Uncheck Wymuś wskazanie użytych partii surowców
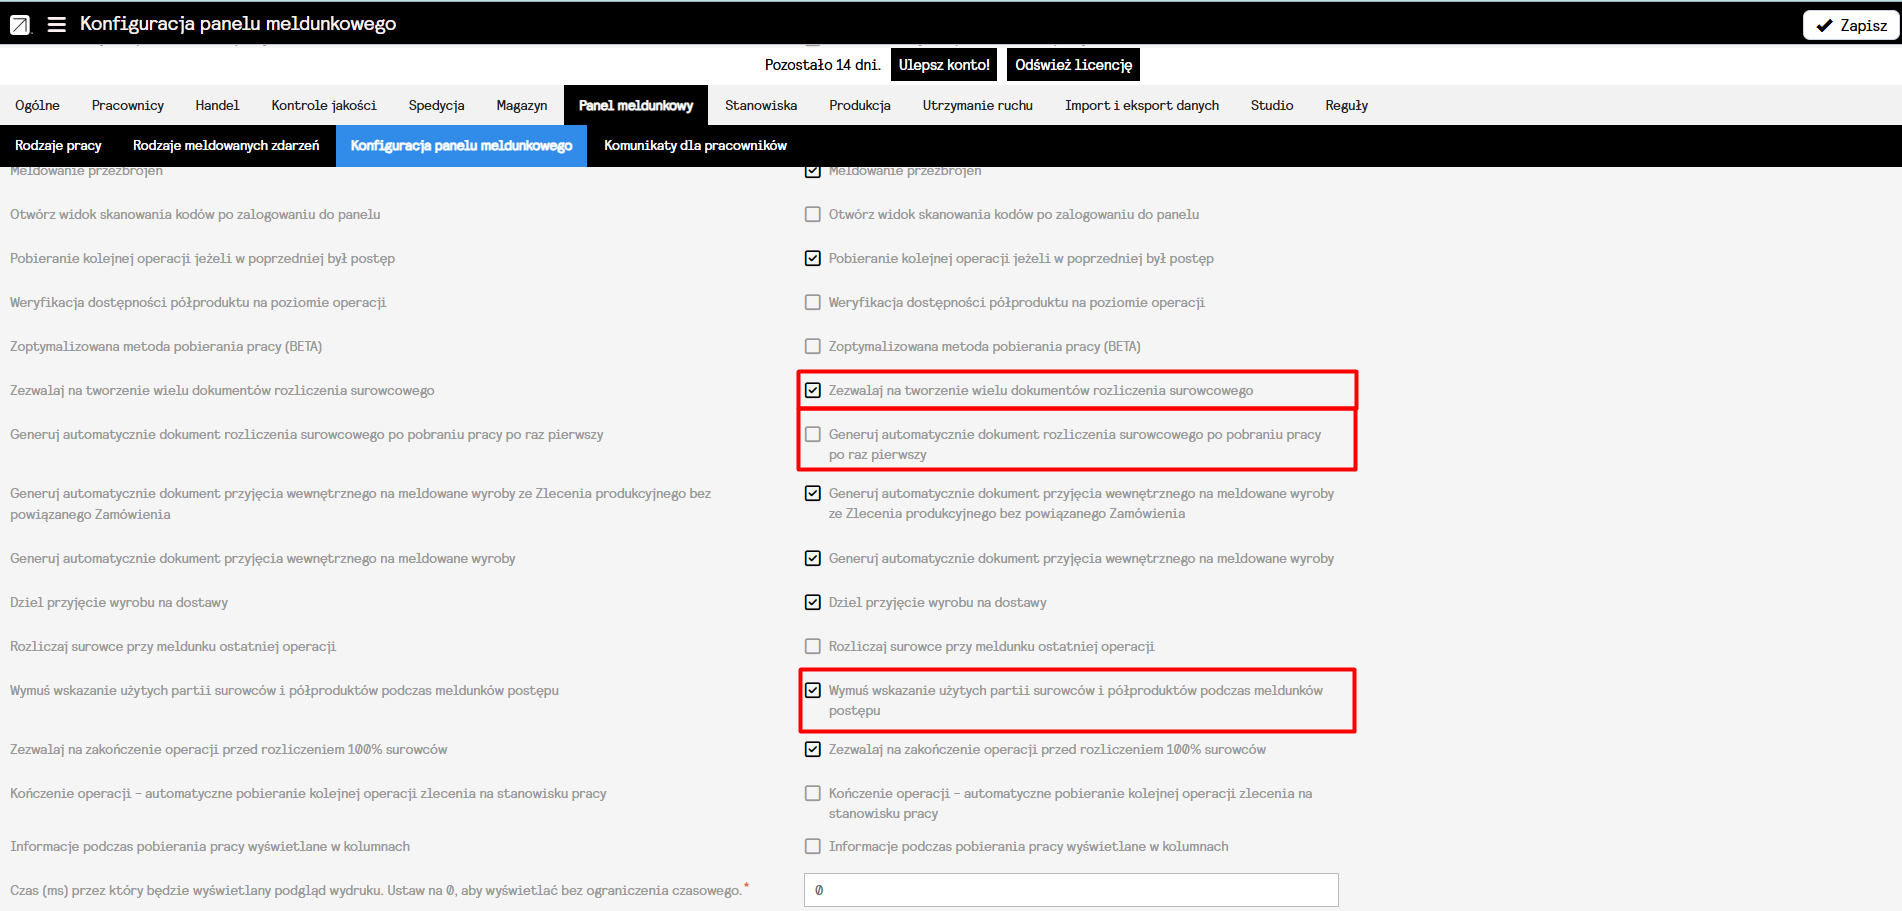 pyautogui.click(x=813, y=690)
